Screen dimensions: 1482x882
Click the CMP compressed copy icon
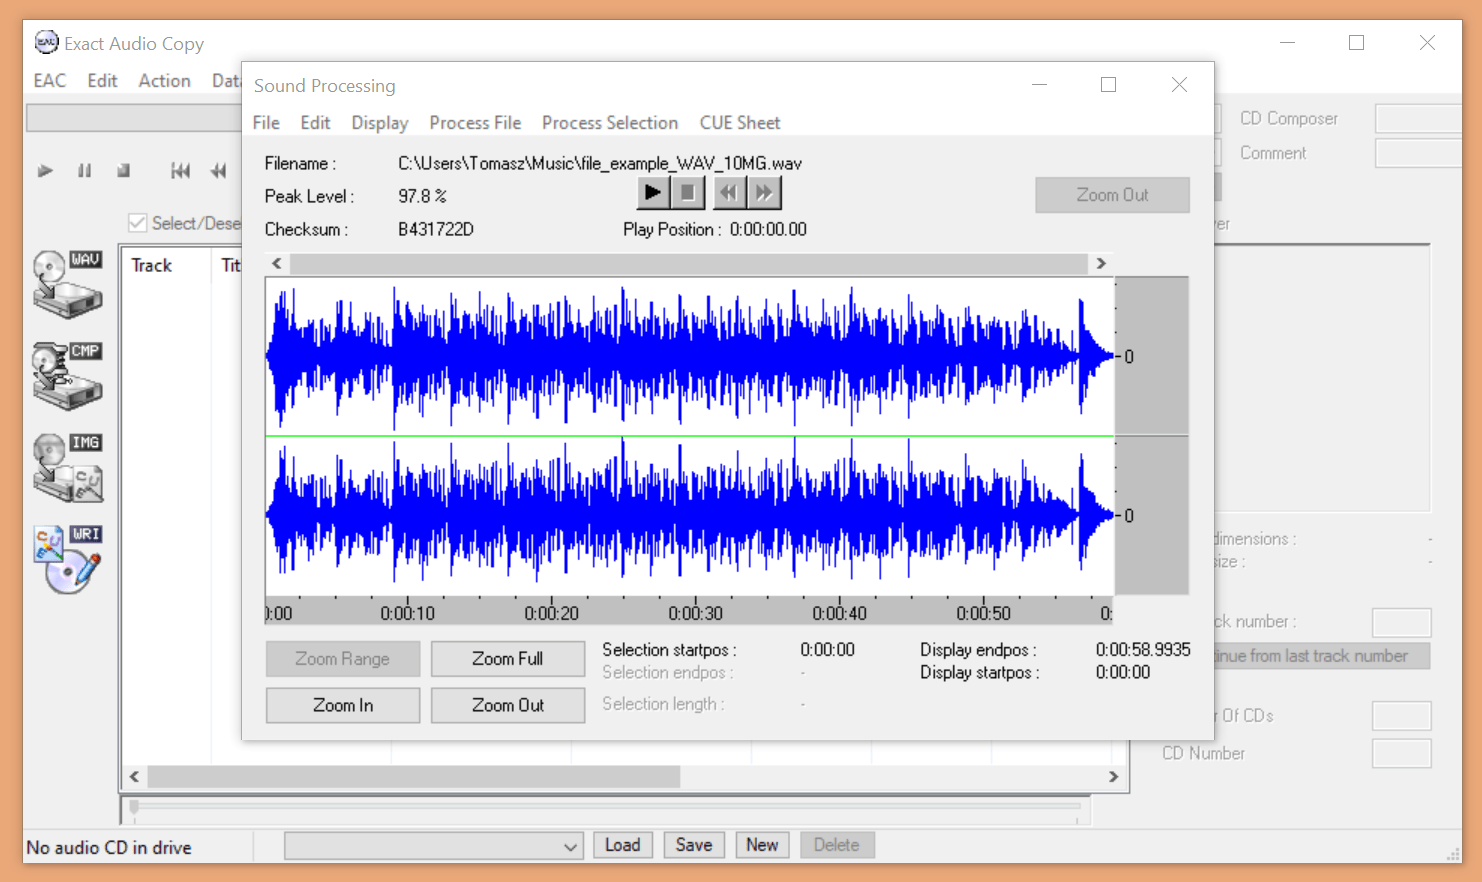tap(68, 376)
